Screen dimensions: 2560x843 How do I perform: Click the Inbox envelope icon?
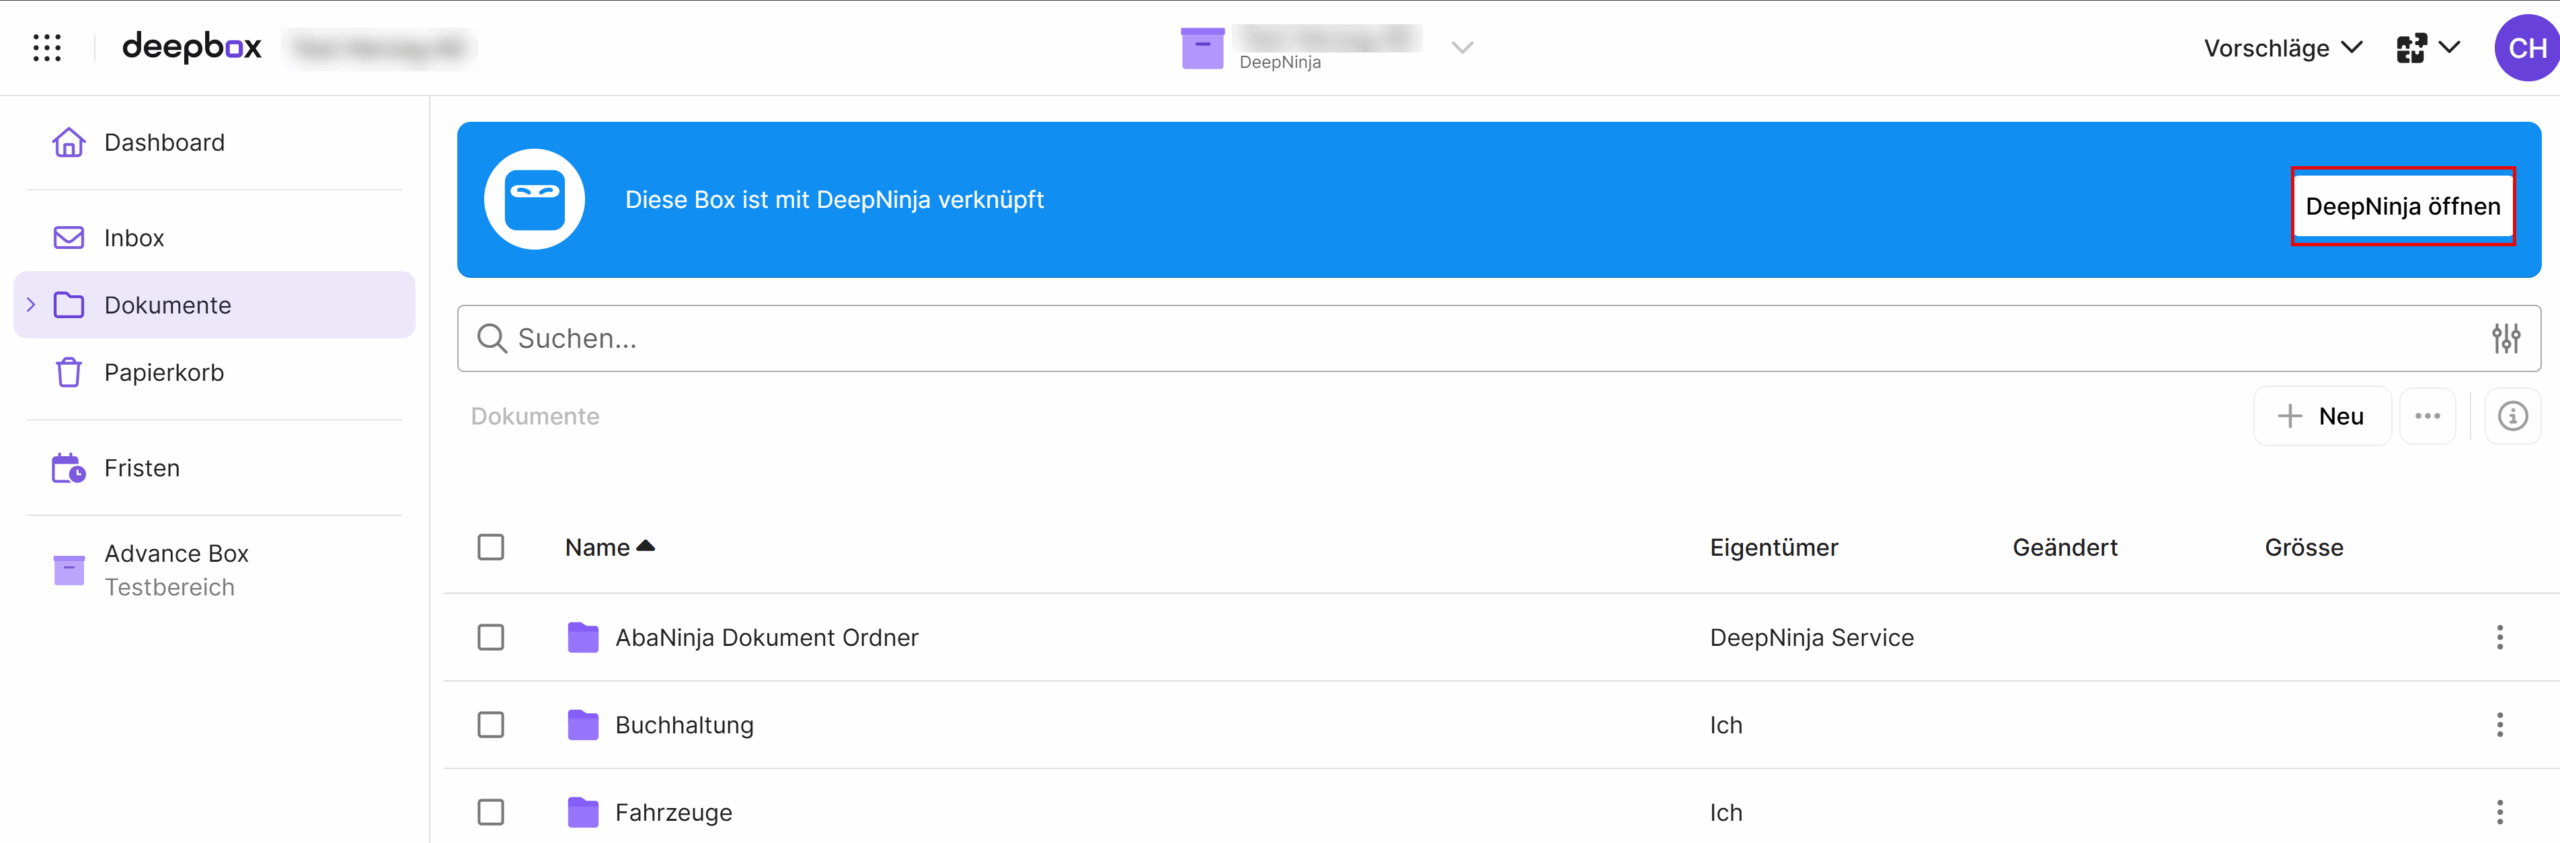tap(68, 238)
